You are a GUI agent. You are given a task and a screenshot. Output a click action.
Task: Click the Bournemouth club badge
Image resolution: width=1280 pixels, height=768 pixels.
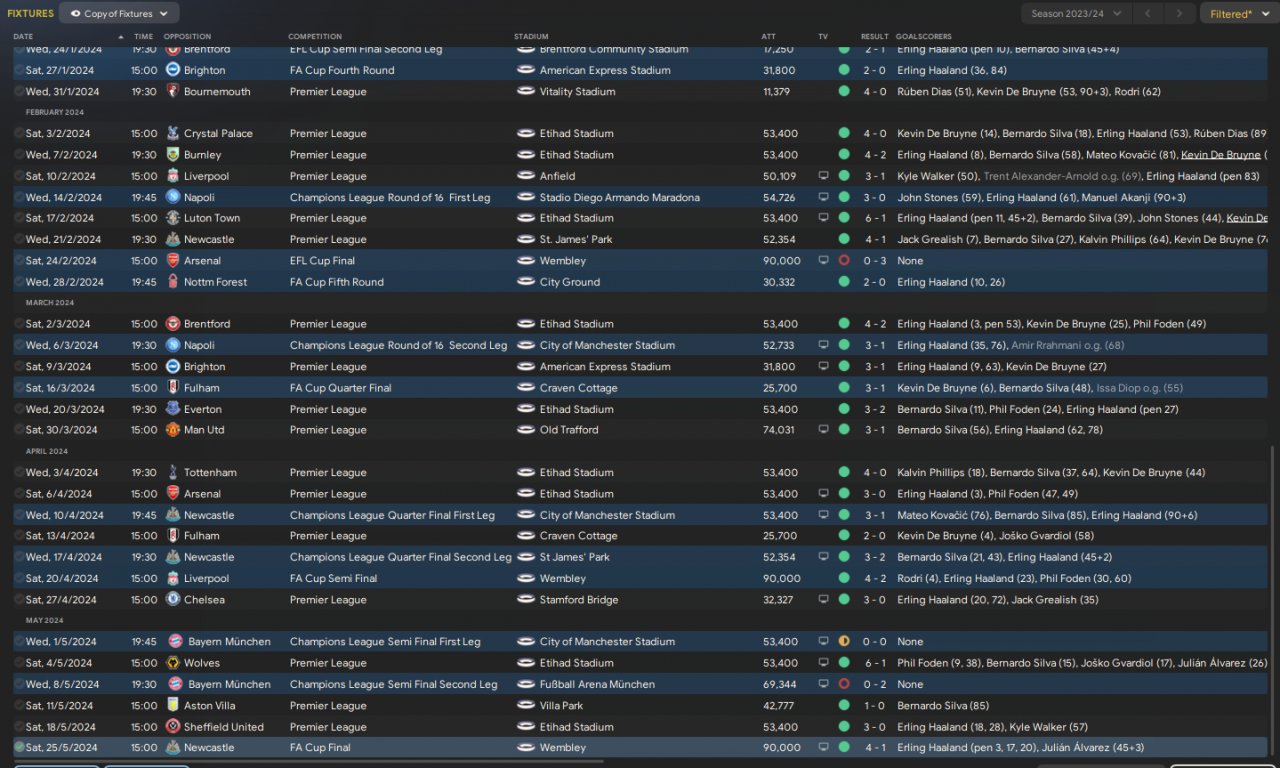coord(173,91)
